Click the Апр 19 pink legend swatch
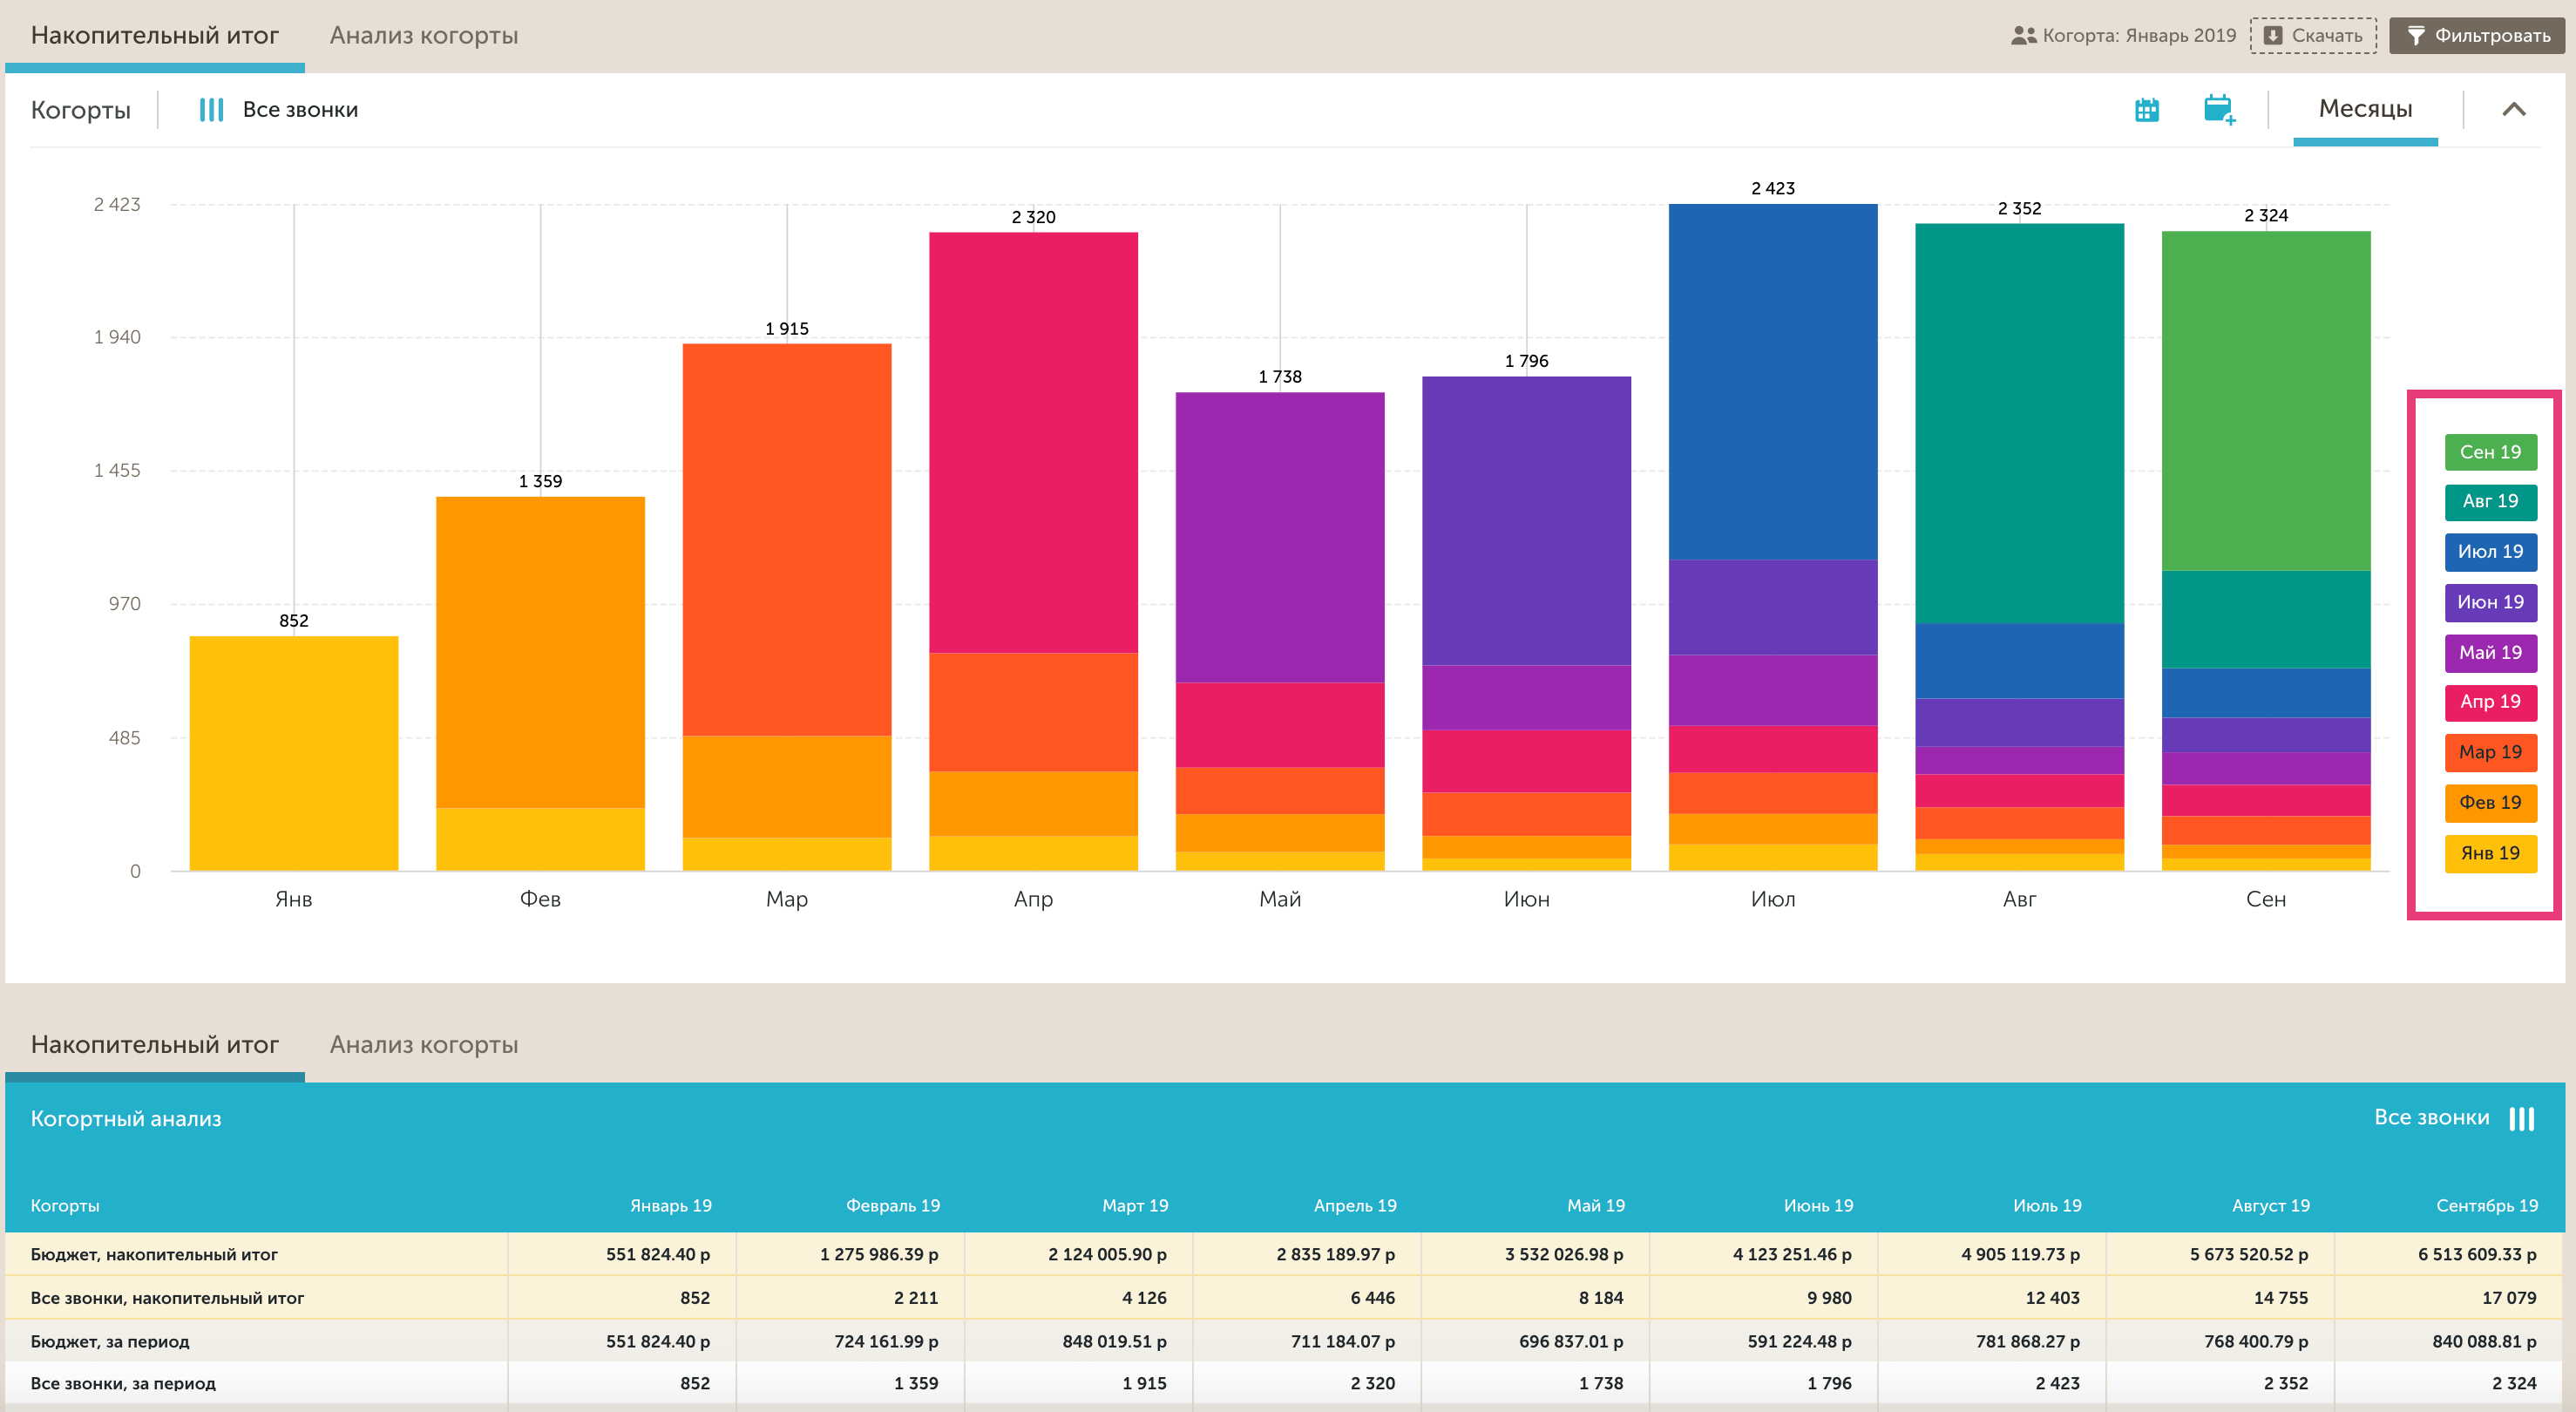2576x1412 pixels. [2490, 702]
